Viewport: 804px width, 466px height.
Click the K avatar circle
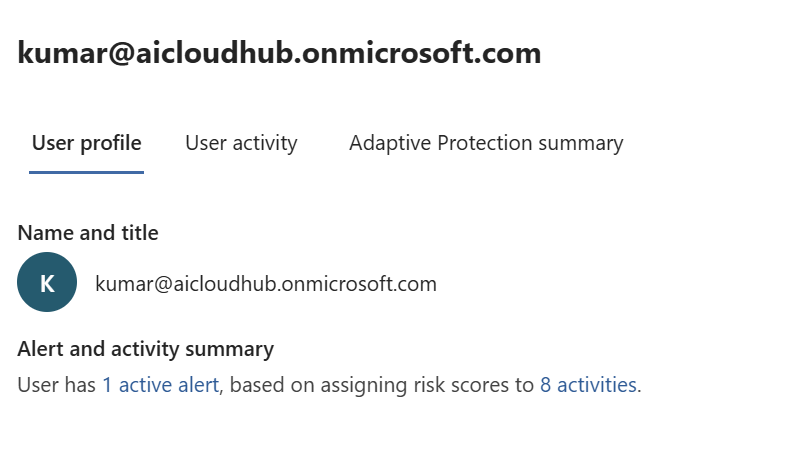47,283
